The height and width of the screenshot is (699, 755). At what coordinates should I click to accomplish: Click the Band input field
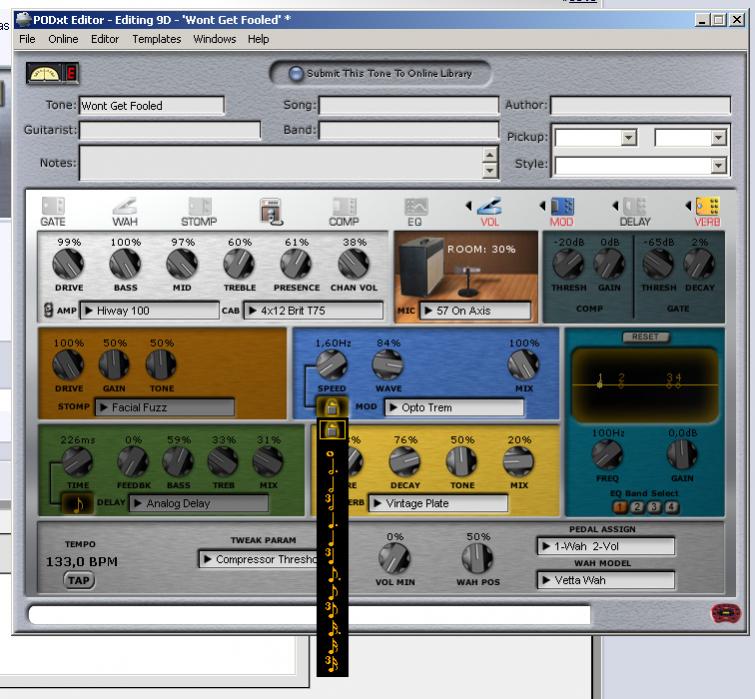(x=408, y=130)
